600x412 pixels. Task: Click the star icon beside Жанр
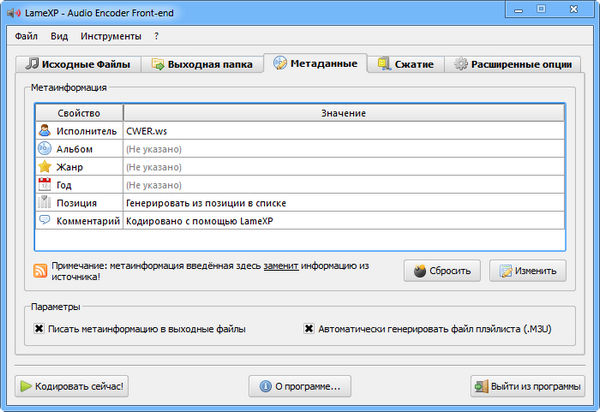pyautogui.click(x=44, y=166)
